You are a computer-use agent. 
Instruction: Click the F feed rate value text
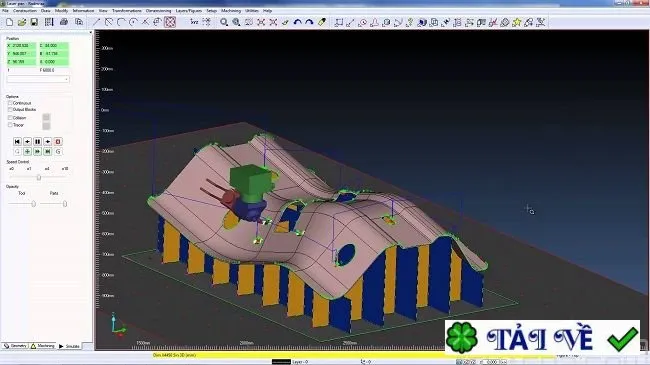[x=47, y=70]
